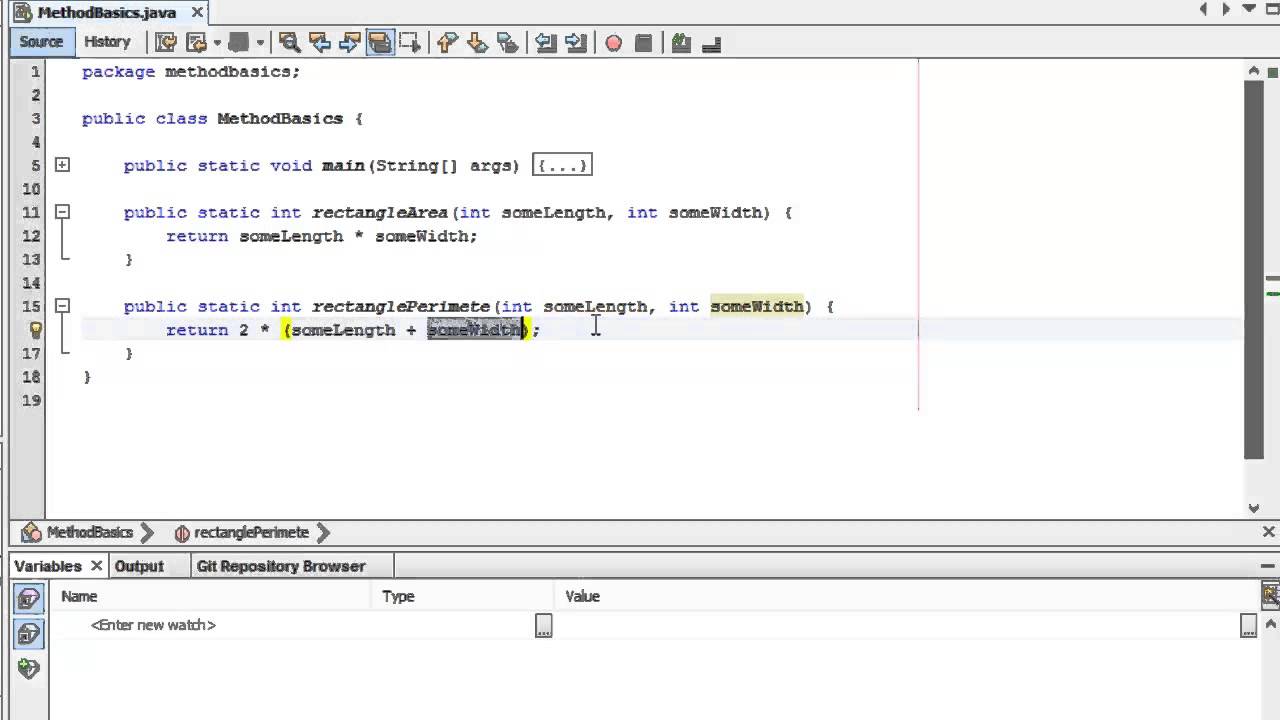1280x720 pixels.
Task: Click the collapsed {...} code block marker
Action: 563,165
